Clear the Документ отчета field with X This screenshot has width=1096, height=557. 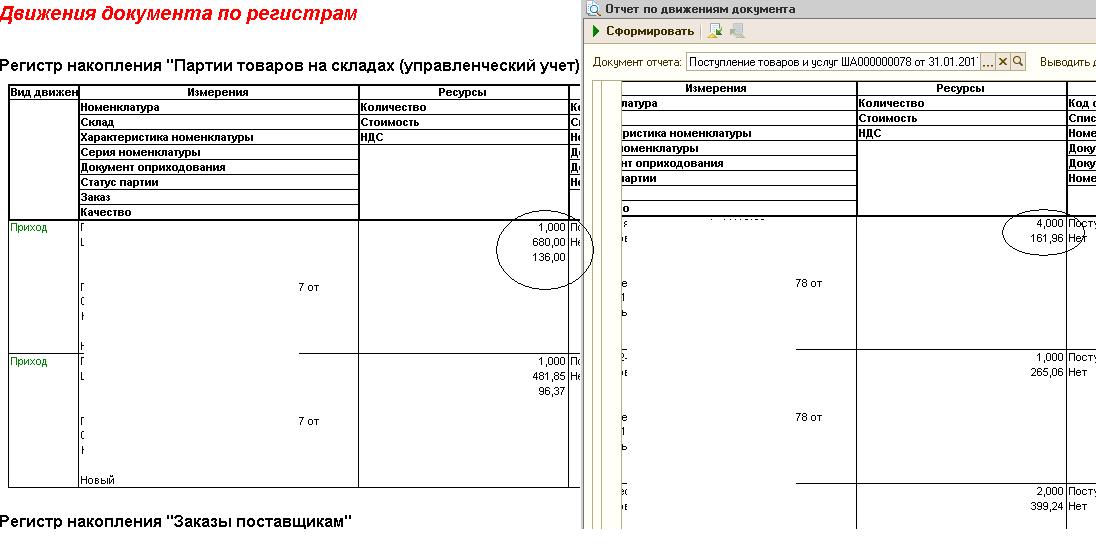click(1002, 62)
